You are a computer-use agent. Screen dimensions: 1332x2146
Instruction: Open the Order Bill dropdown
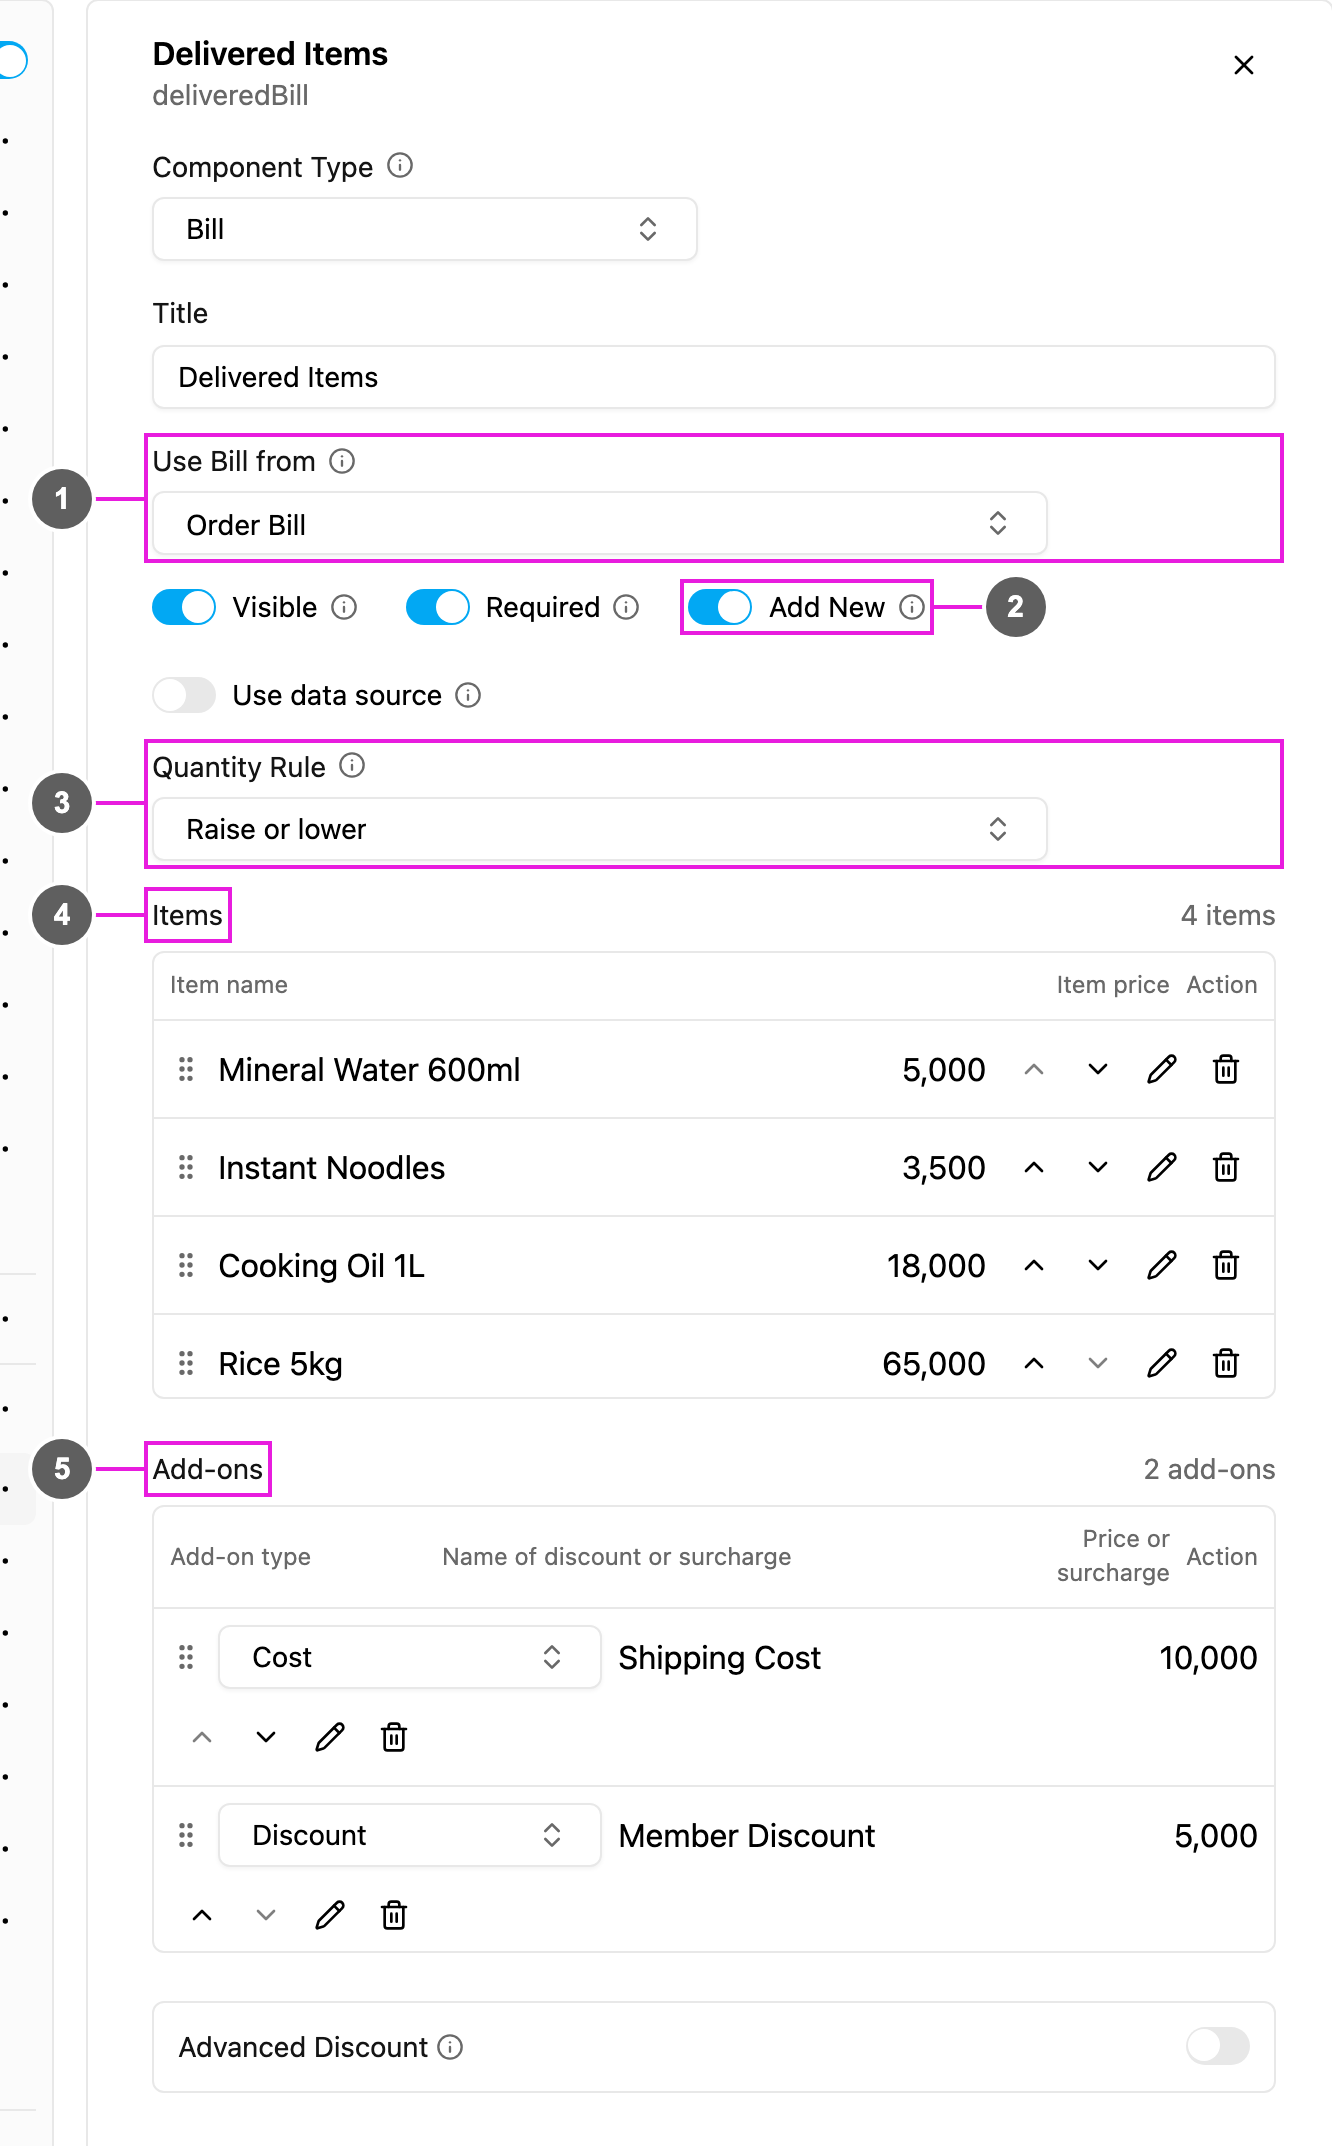pyautogui.click(x=599, y=523)
